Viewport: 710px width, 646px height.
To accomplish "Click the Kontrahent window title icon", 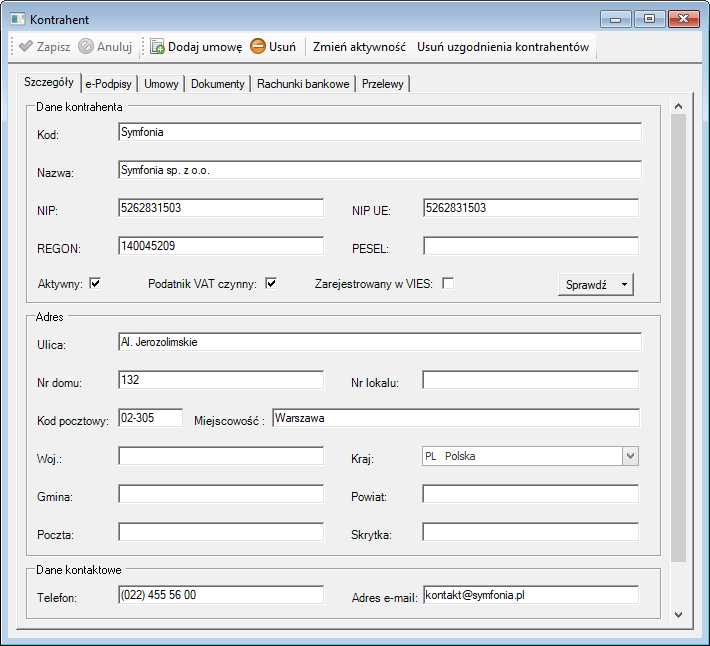I will coord(18,19).
